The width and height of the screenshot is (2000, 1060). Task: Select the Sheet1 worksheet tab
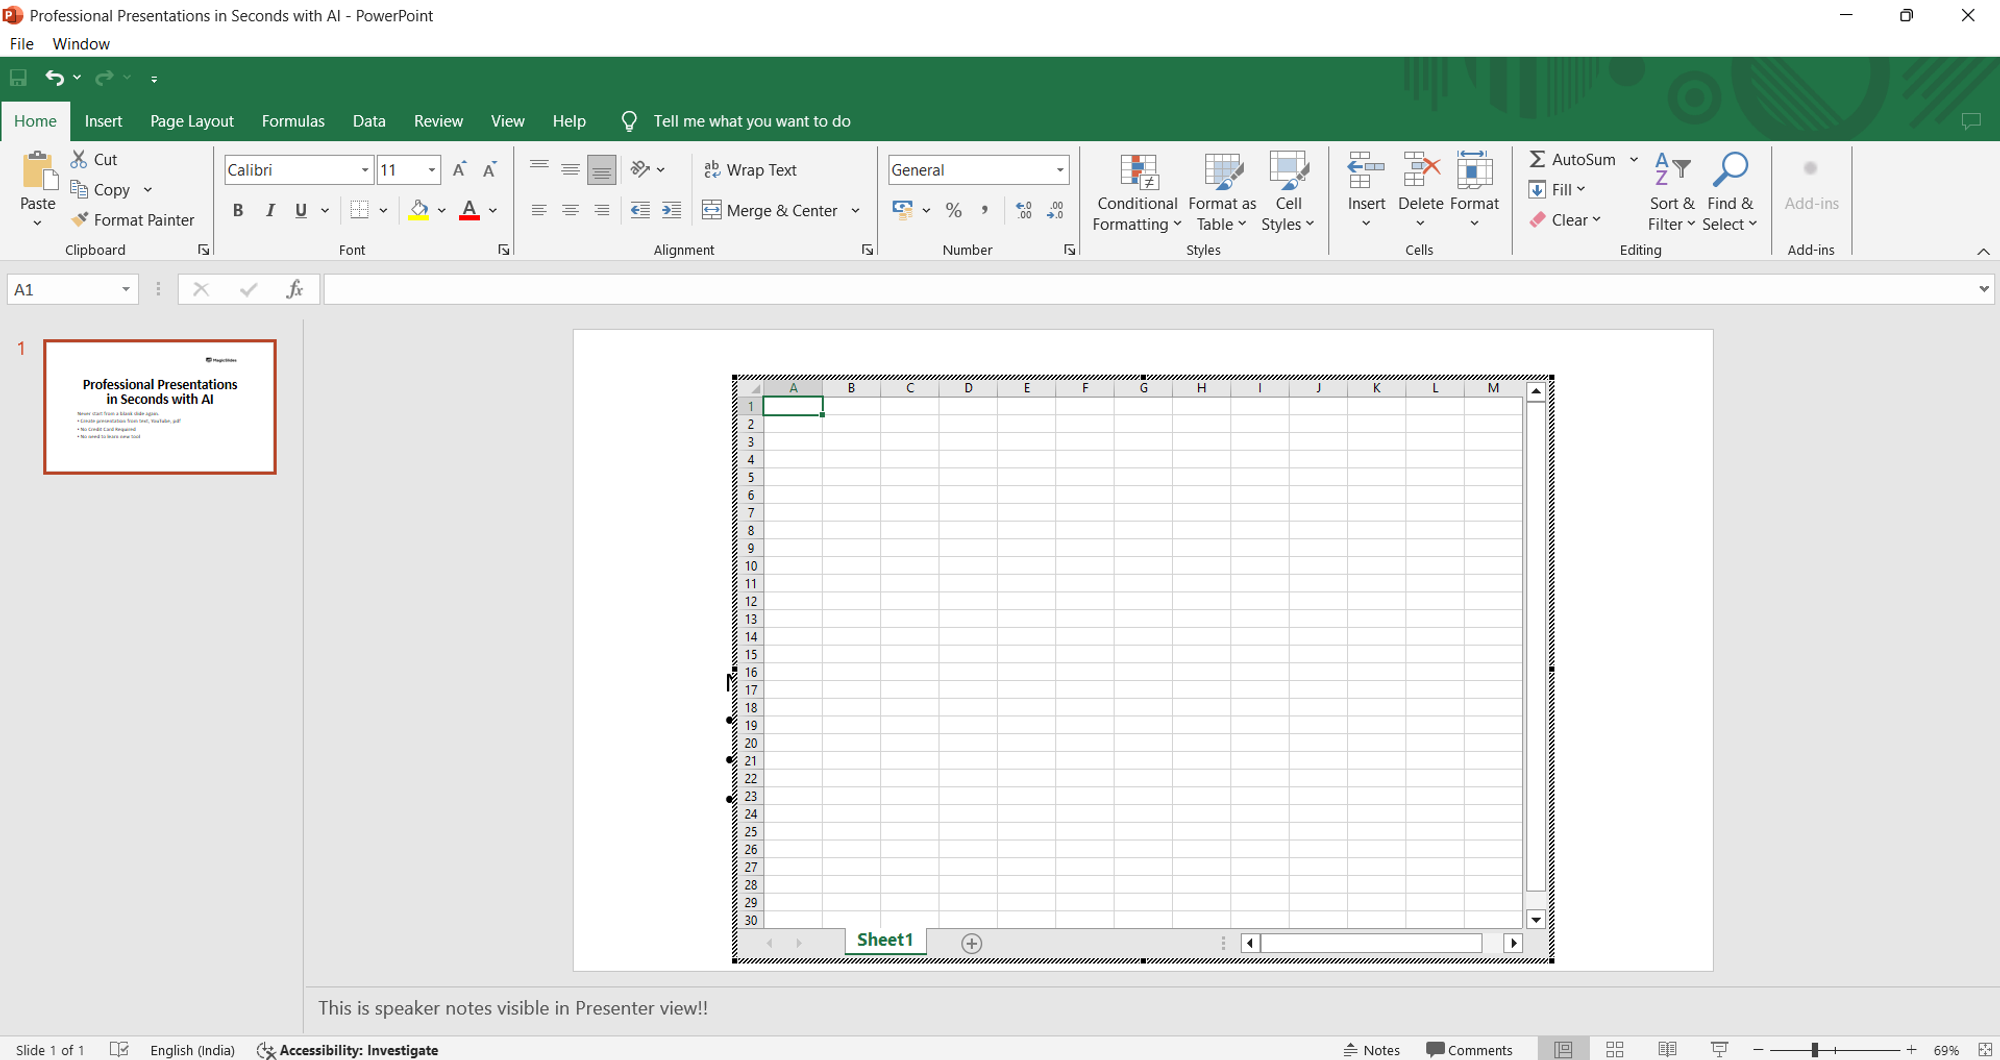coord(885,940)
